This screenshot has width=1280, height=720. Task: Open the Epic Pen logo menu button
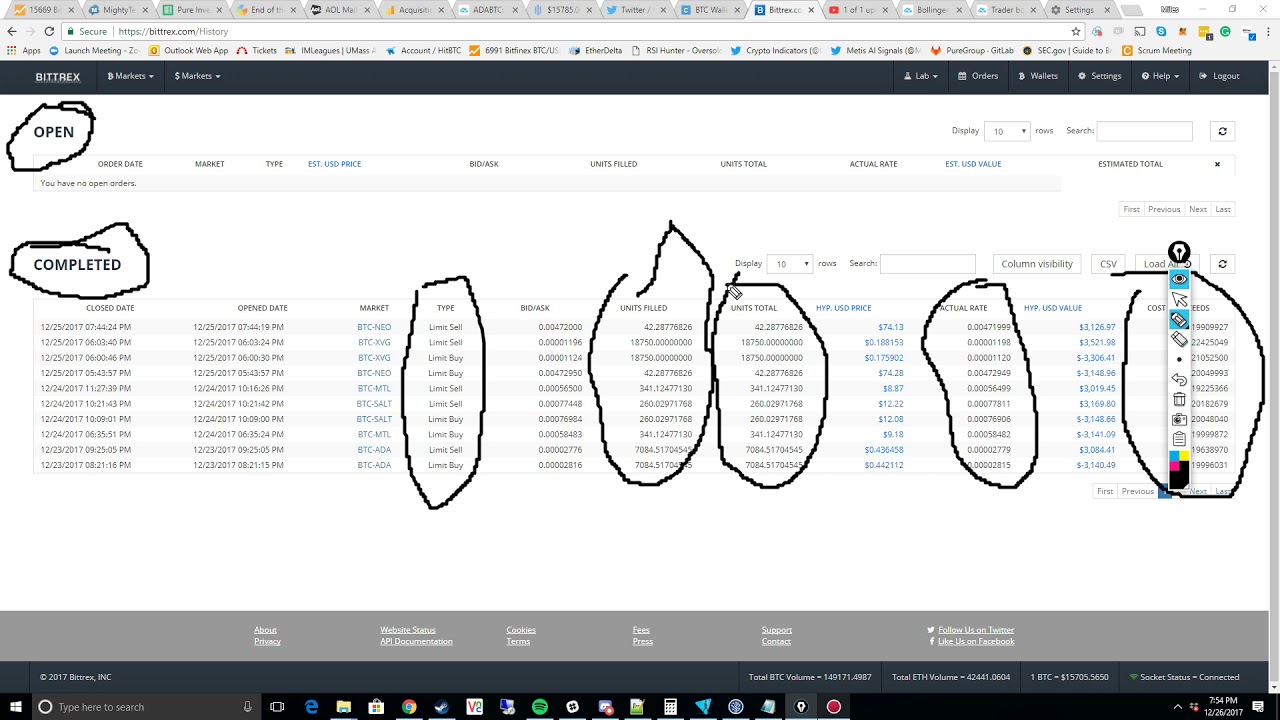[x=1179, y=252]
